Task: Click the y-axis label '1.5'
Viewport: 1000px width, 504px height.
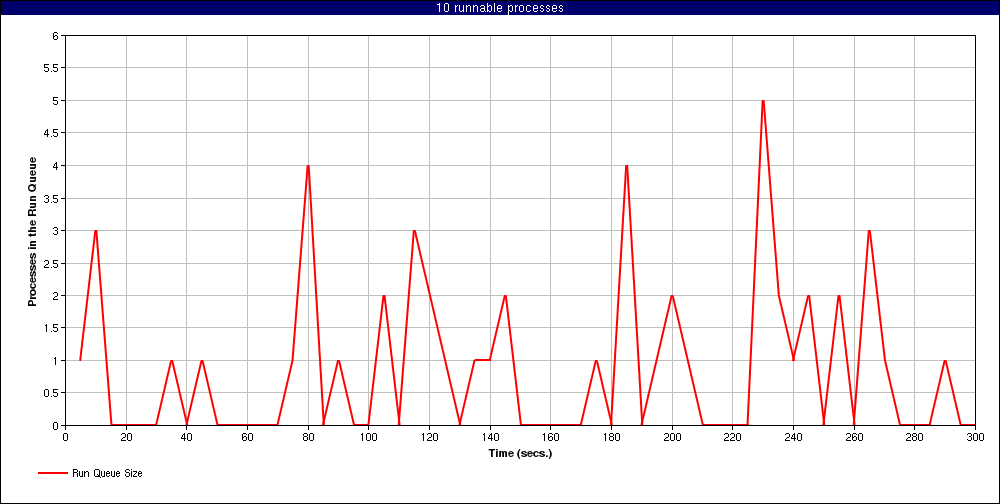Action: [52, 328]
